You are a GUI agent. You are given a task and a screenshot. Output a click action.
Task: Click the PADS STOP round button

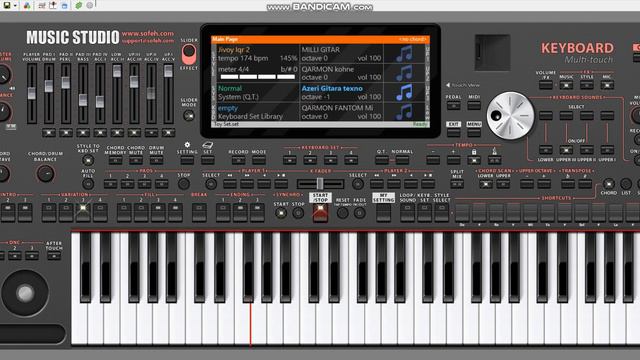pos(184,184)
